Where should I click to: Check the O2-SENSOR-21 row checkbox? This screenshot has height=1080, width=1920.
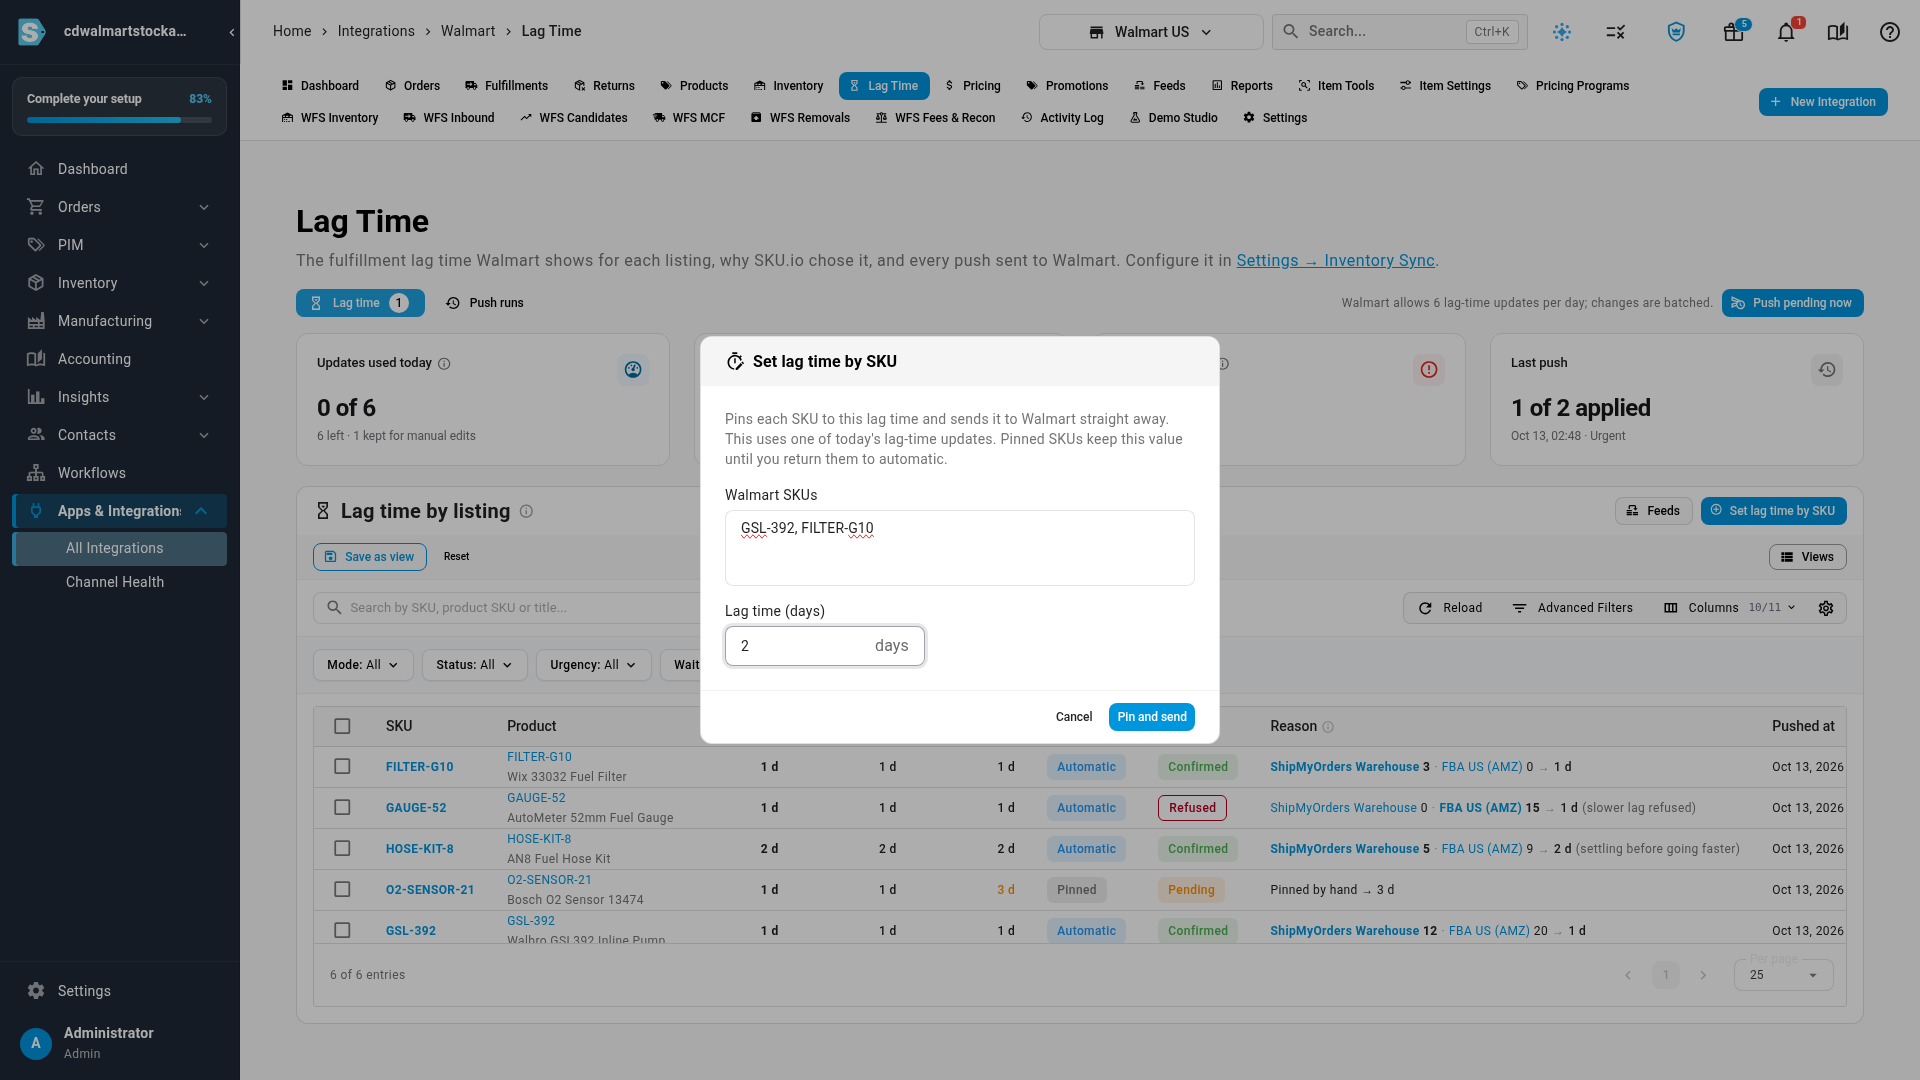click(342, 890)
